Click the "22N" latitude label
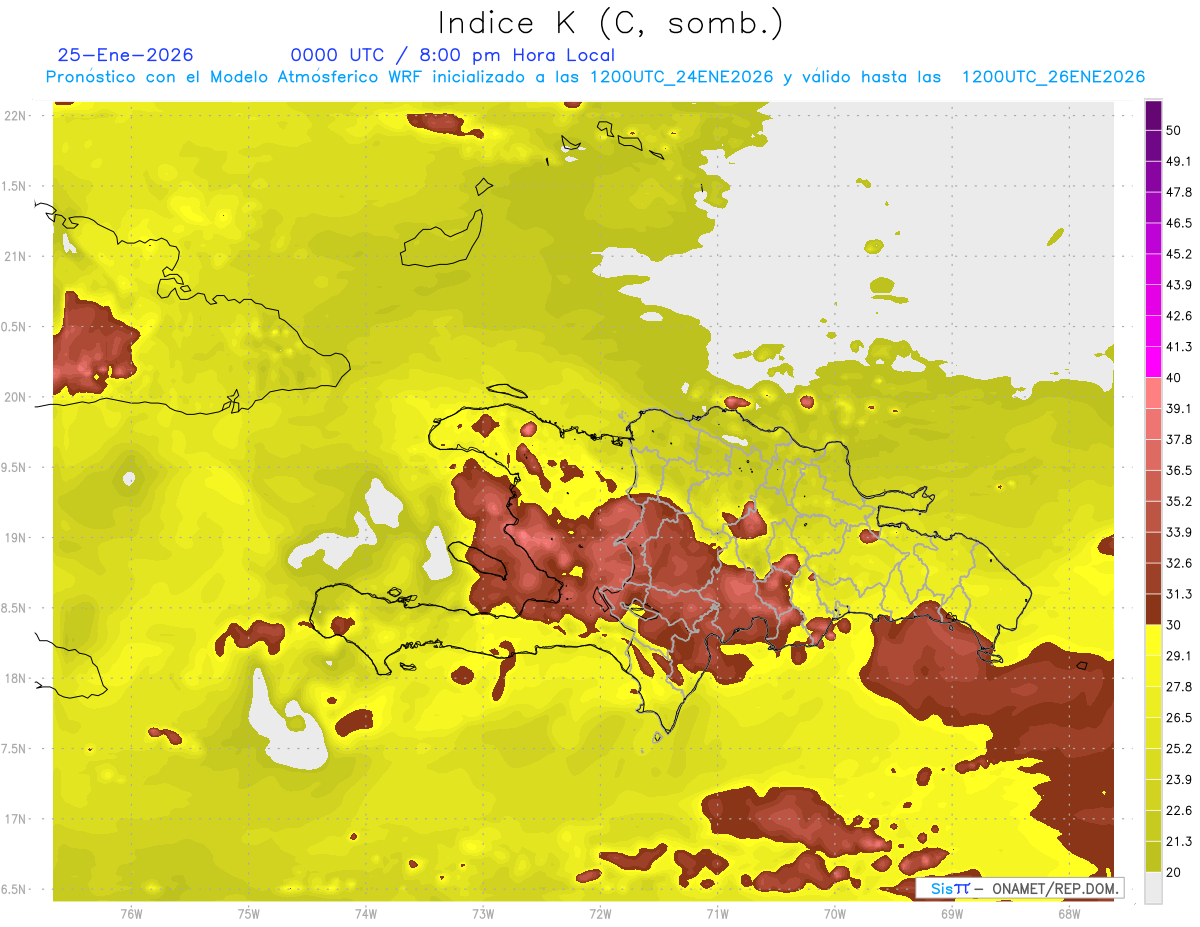Viewport: 1200px width, 927px height. 16,116
